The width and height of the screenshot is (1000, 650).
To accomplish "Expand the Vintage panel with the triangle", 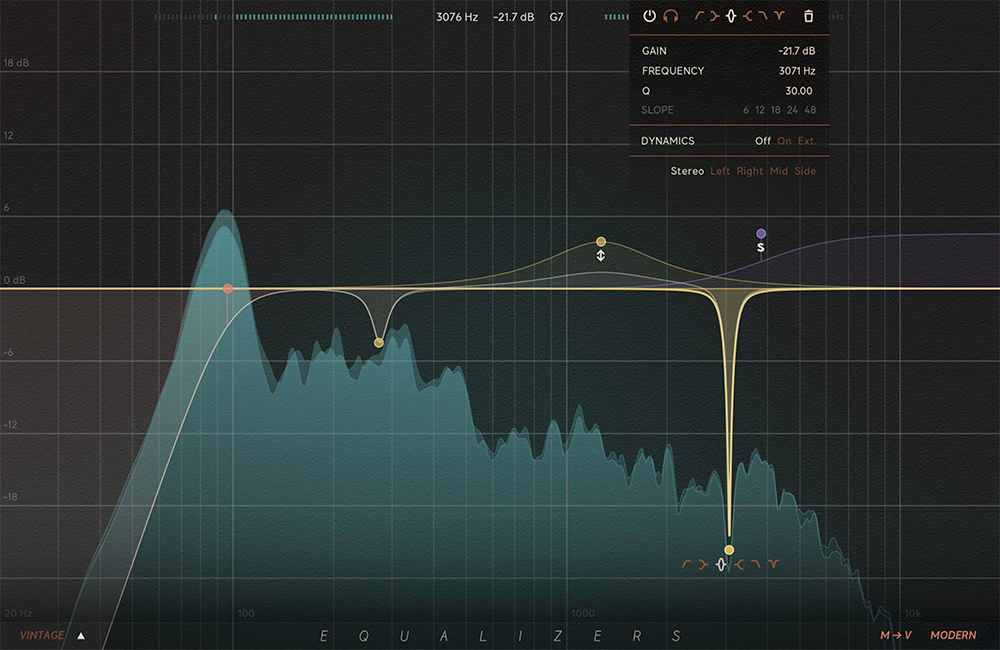I will (x=80, y=635).
